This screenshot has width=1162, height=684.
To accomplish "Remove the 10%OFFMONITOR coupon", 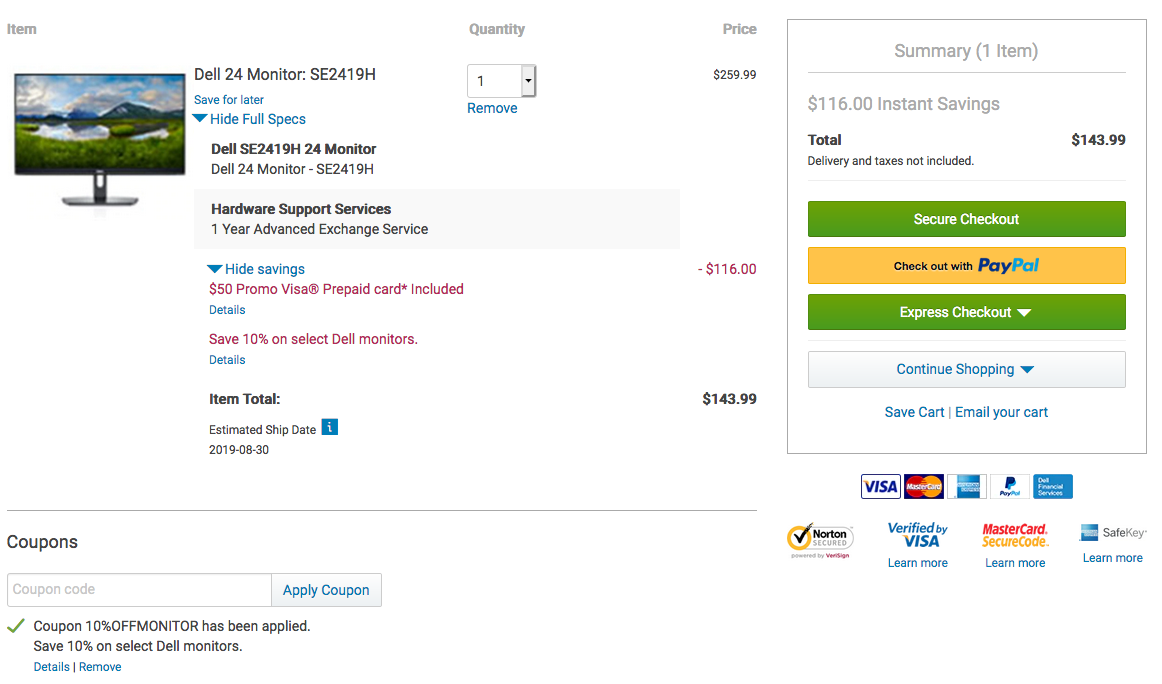I will 100,666.
